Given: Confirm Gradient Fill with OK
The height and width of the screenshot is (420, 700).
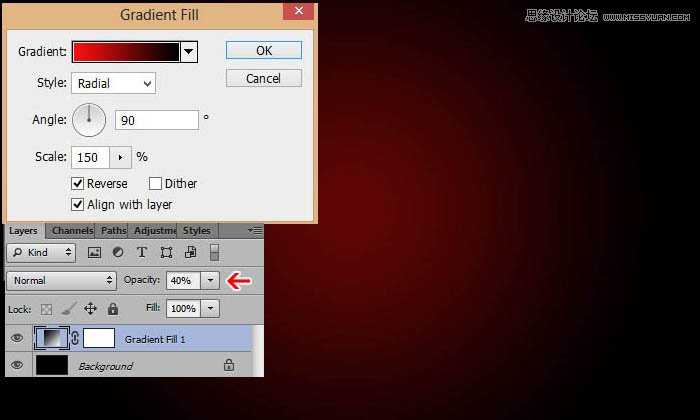Looking at the screenshot, I should point(264,50).
